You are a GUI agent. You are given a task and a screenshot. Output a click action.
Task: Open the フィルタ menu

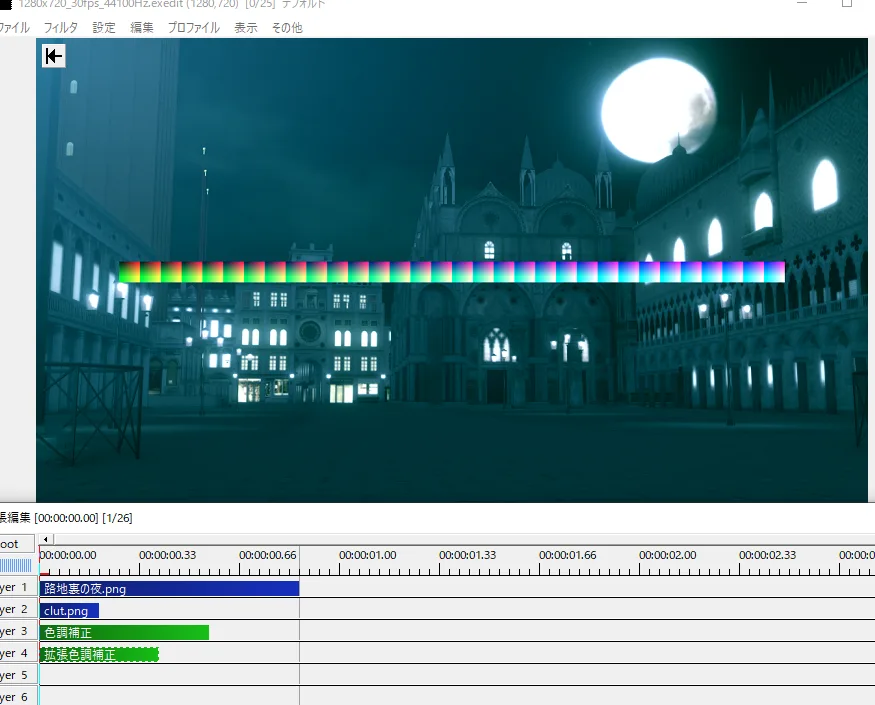(60, 28)
